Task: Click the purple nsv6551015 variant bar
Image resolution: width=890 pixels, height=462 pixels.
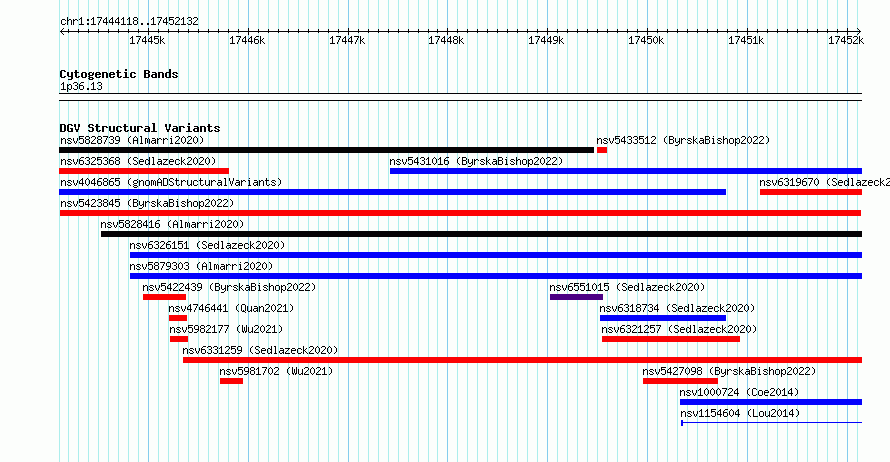Action: tap(576, 297)
